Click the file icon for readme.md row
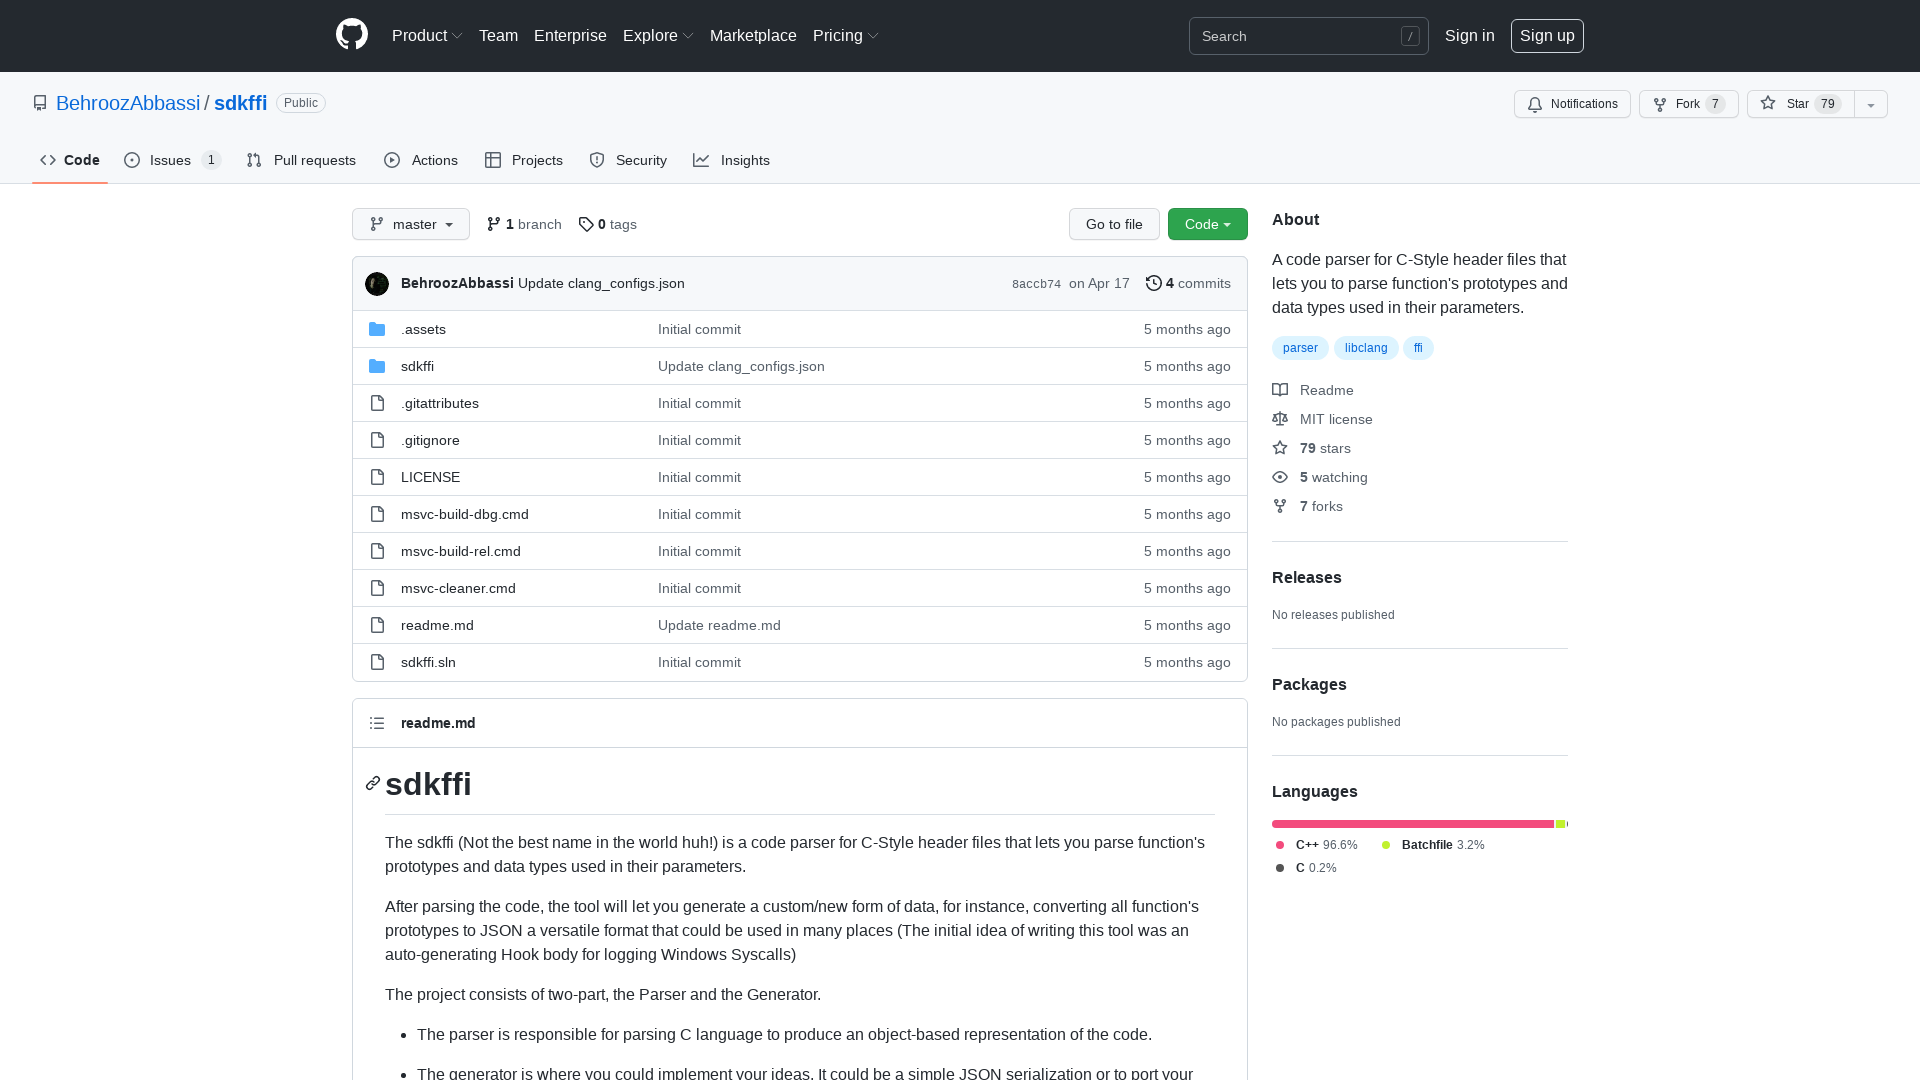This screenshot has height=1080, width=1920. tap(377, 625)
